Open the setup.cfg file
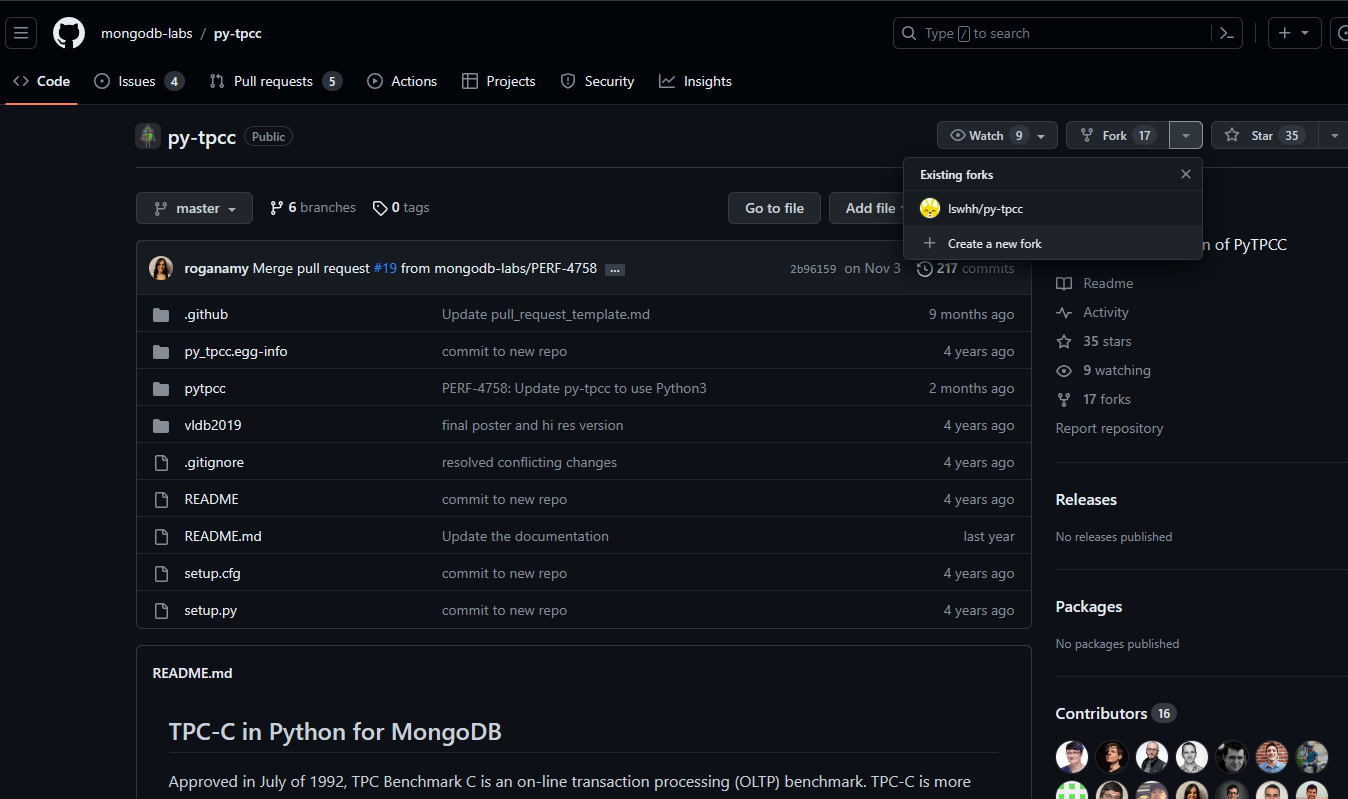The width and height of the screenshot is (1348, 799). [212, 573]
